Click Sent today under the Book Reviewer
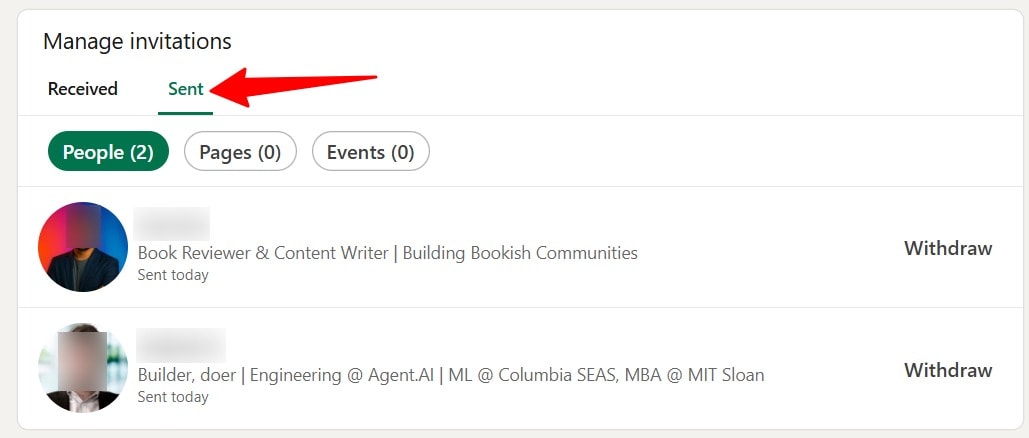The width and height of the screenshot is (1029, 438). coord(173,275)
